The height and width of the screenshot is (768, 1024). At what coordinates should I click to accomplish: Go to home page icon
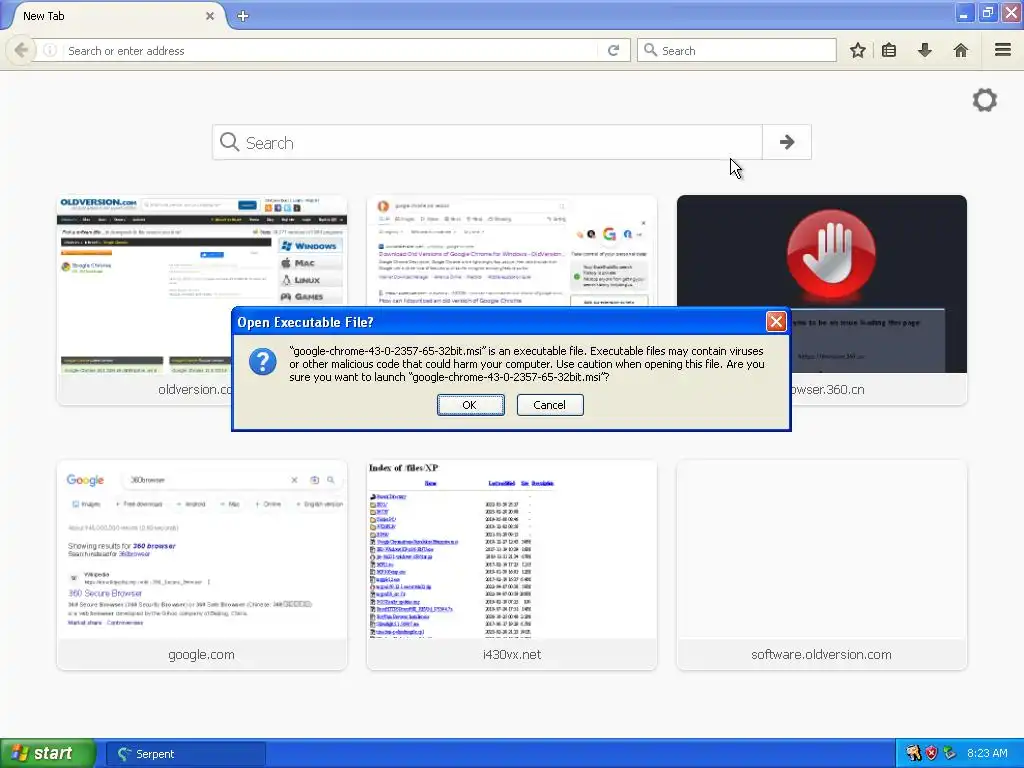[961, 50]
